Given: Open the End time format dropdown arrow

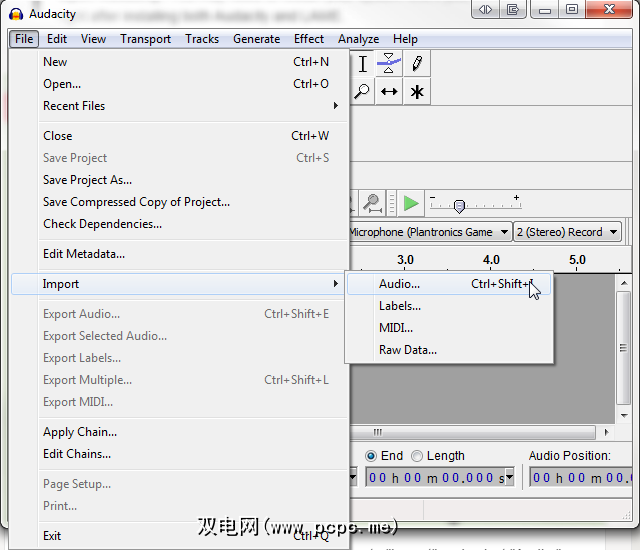Looking at the screenshot, I should pyautogui.click(x=509, y=477).
